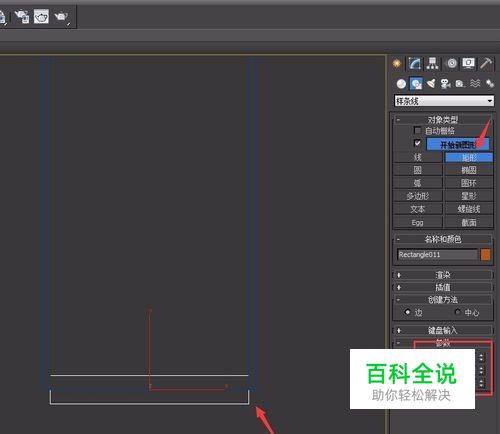Select the Geometry sphere category icon

(401, 83)
